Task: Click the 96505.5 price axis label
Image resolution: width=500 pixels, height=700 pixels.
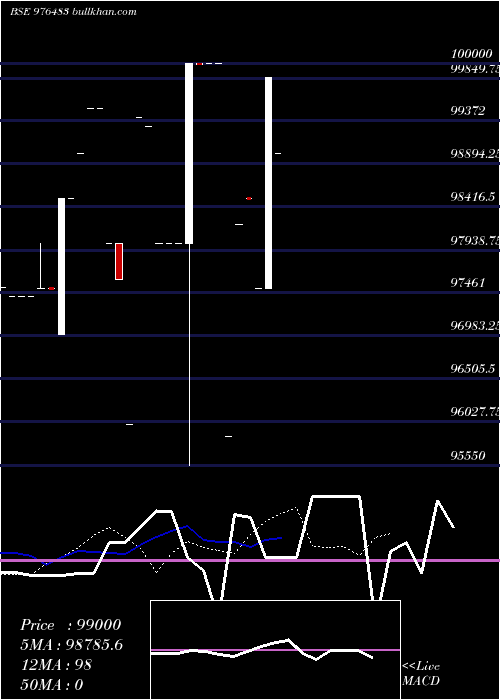Action: click(x=473, y=369)
